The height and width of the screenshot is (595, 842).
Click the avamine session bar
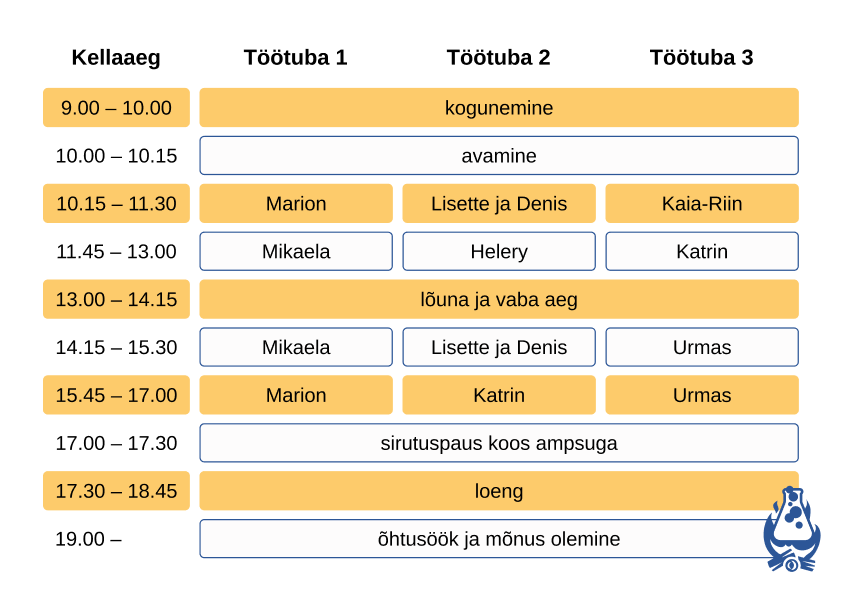tap(498, 156)
